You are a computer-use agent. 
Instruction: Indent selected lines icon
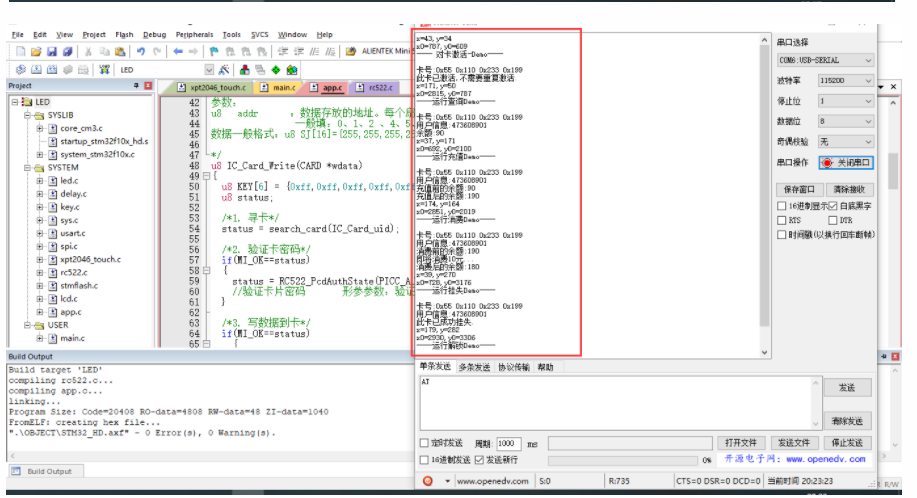click(x=283, y=51)
